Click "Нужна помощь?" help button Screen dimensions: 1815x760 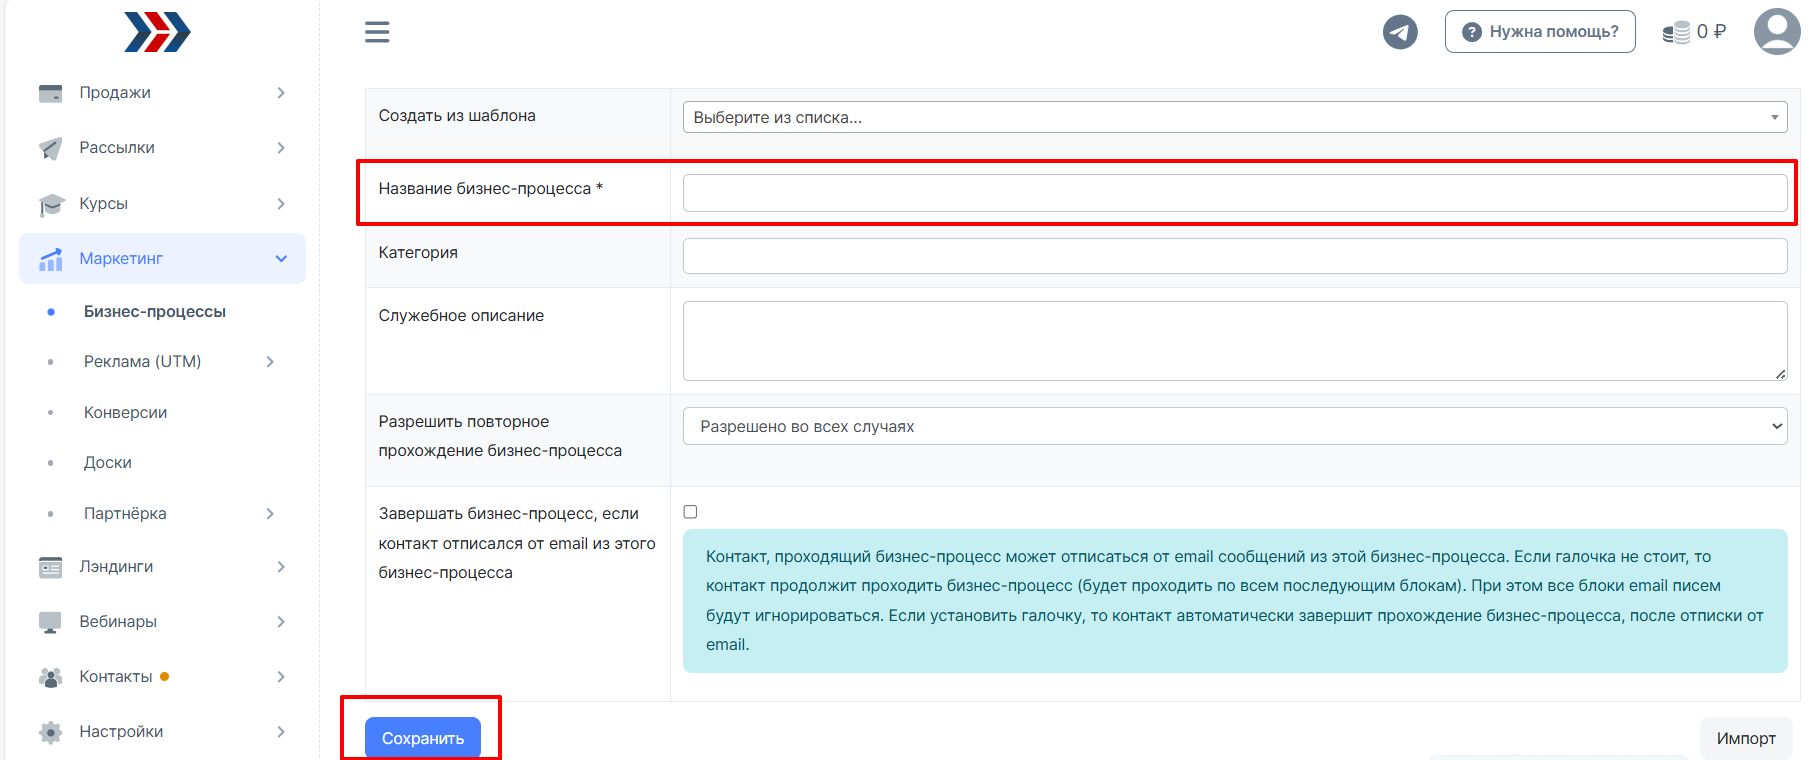click(x=1539, y=32)
